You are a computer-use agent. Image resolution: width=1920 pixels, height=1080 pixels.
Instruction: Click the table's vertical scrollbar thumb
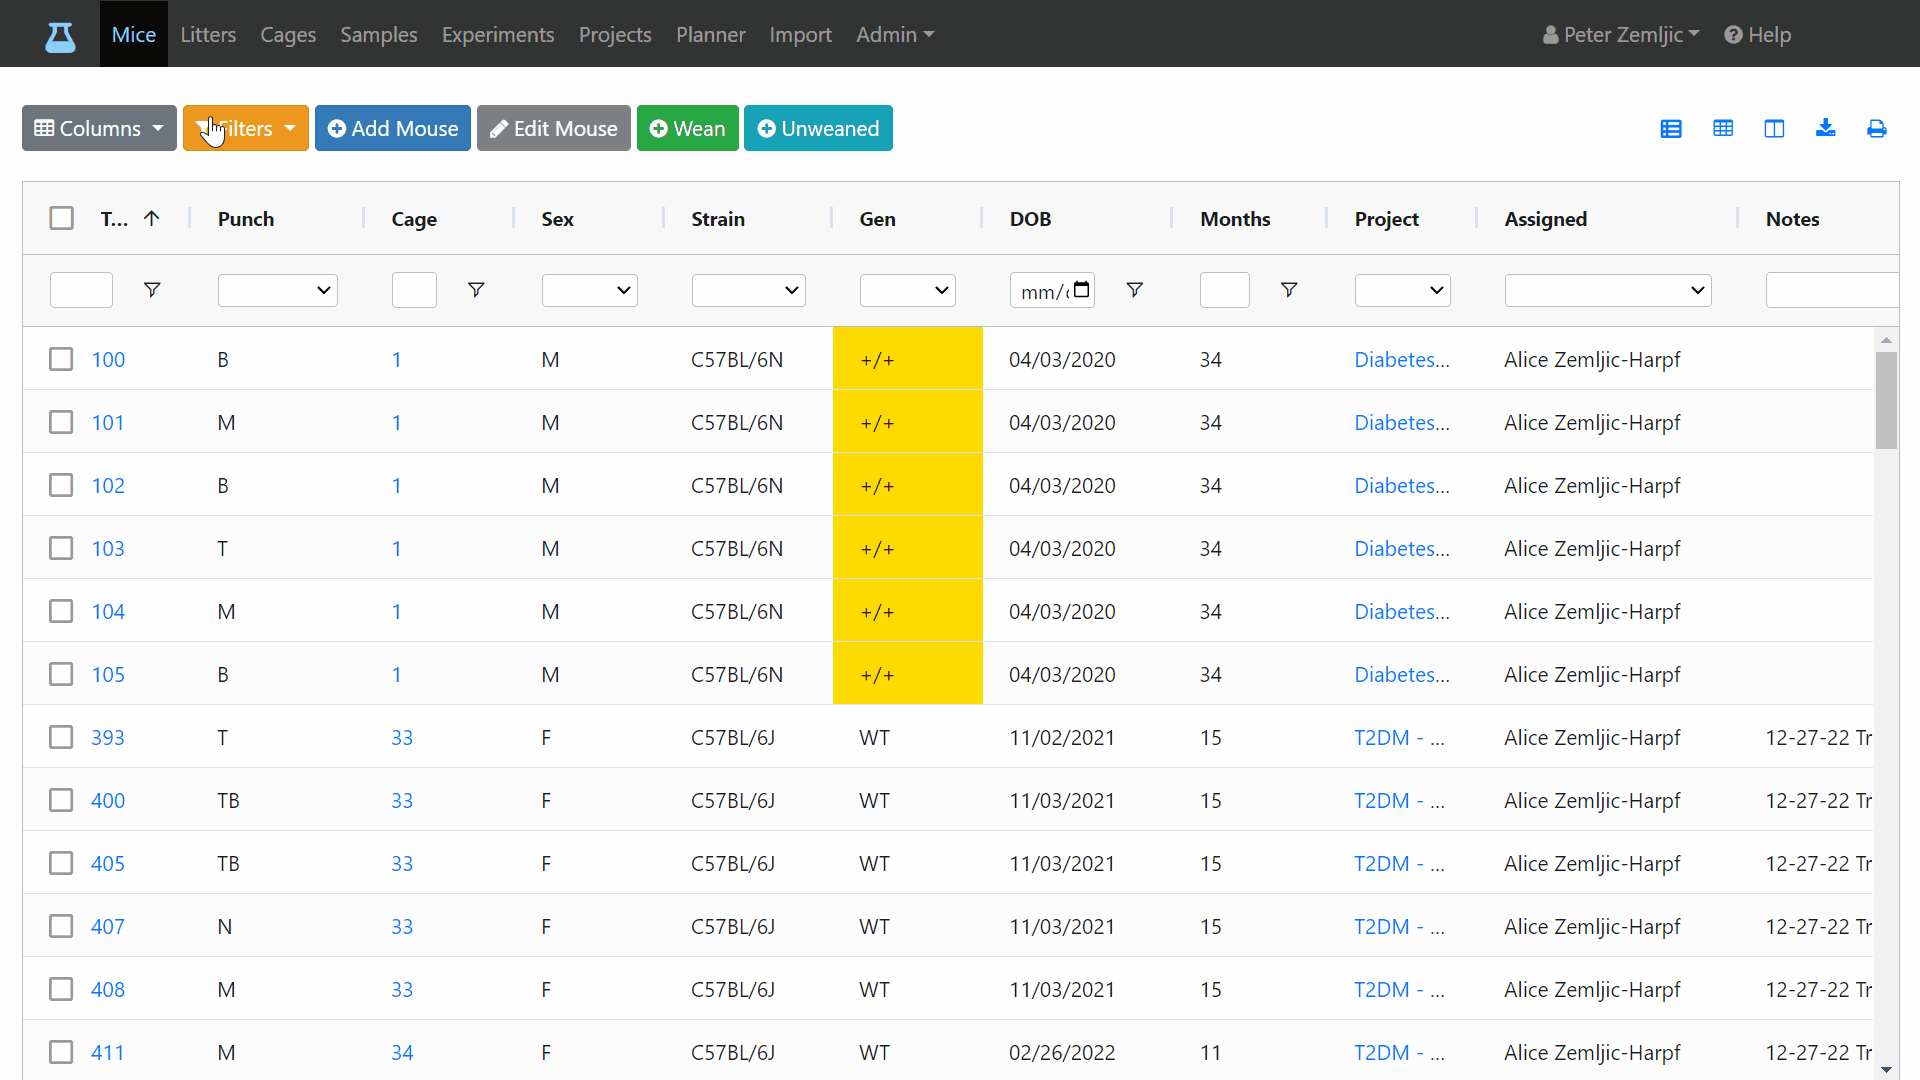pos(1886,400)
